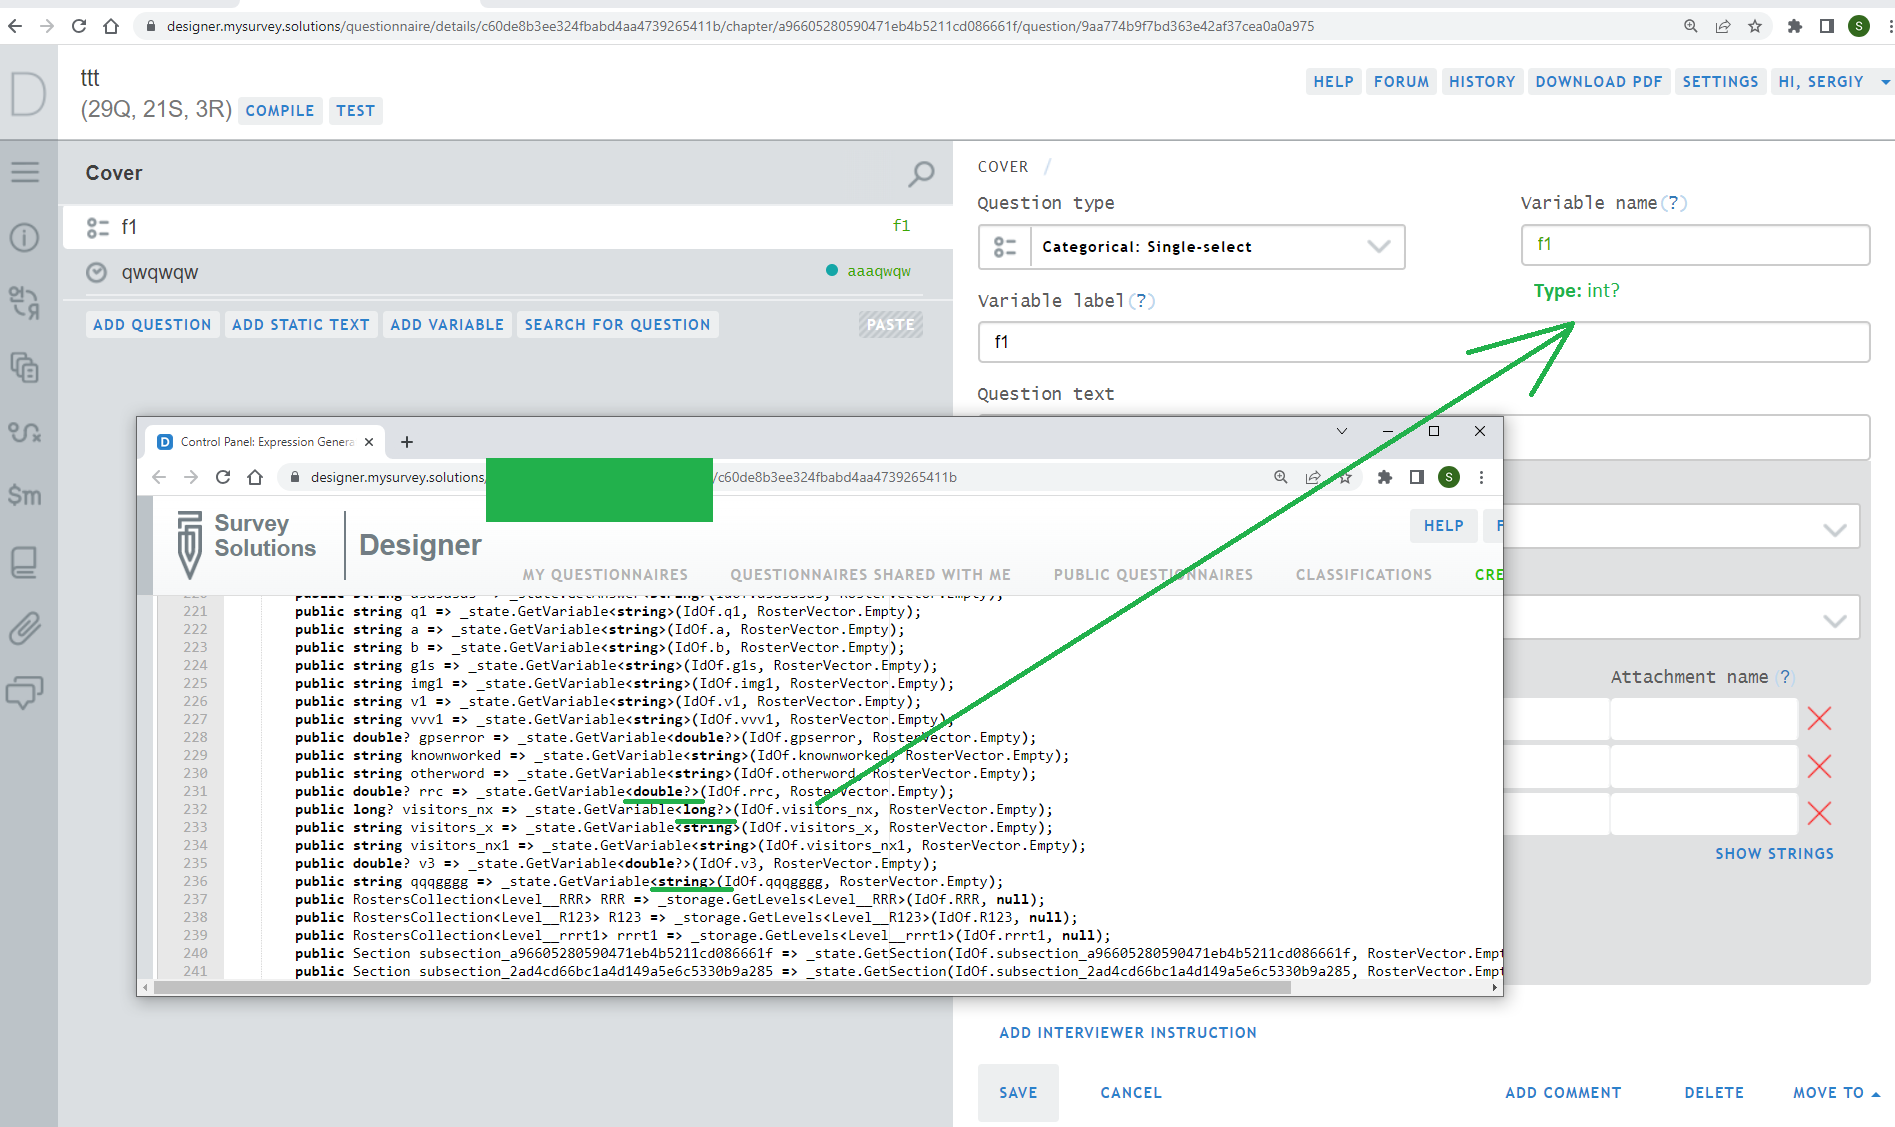
Task: Click the search magnifier in the Cover panel
Action: point(919,173)
